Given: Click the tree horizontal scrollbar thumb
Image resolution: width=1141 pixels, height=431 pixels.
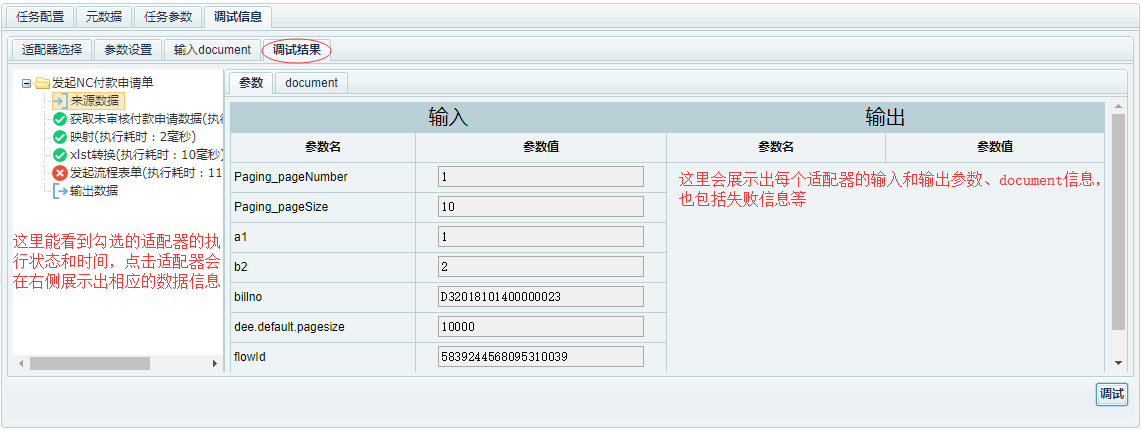Looking at the screenshot, I should click(90, 363).
